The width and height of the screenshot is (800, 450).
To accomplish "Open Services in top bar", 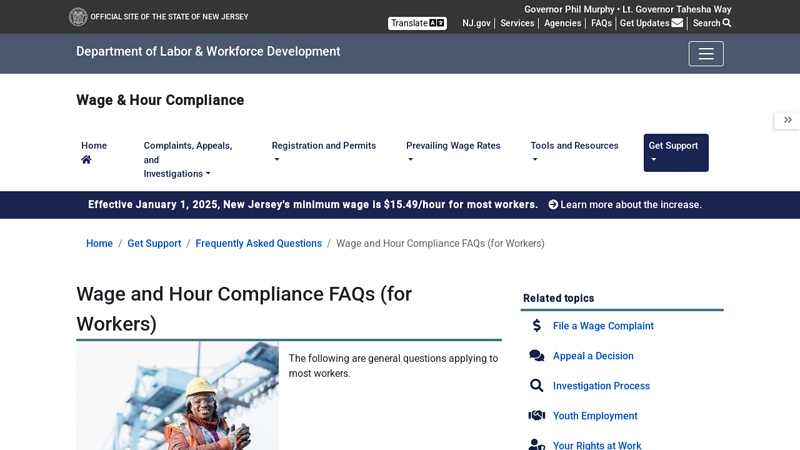I will point(517,23).
